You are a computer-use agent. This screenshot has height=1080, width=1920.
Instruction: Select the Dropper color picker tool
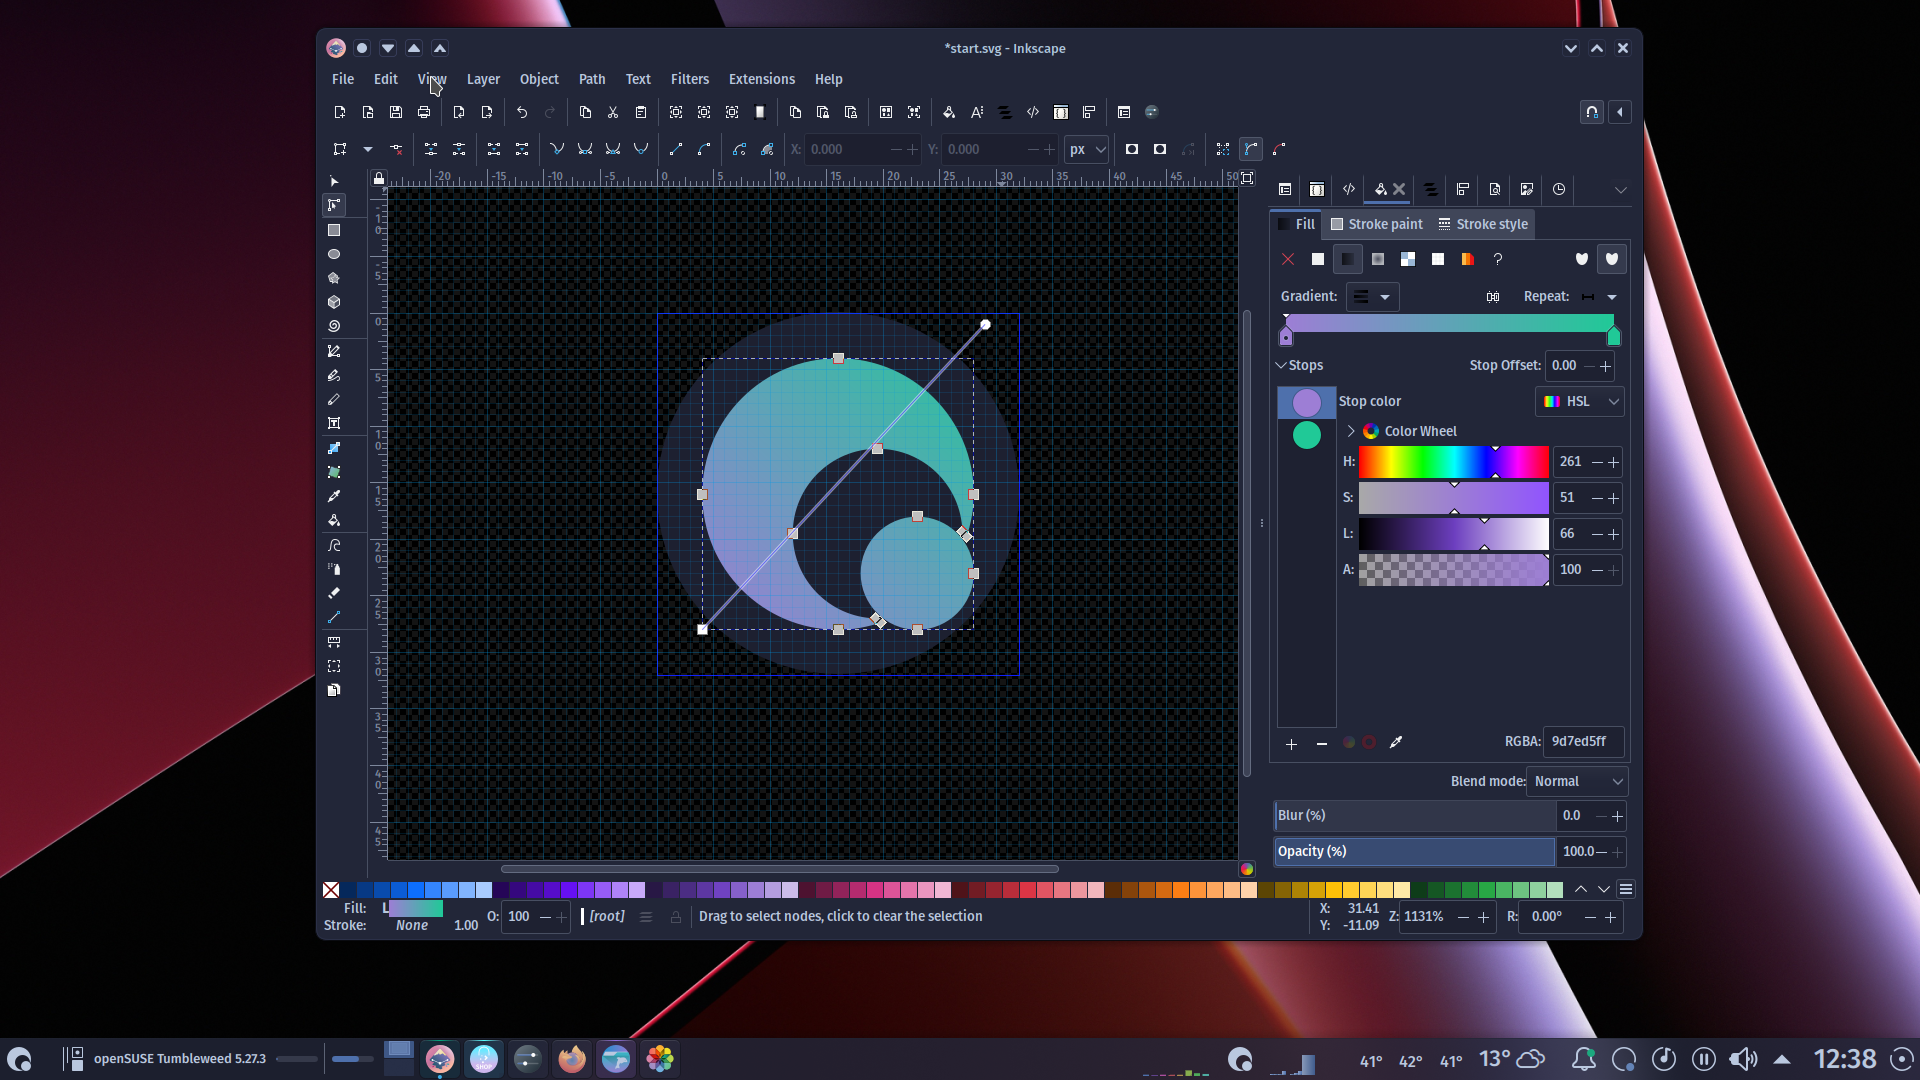[x=334, y=496]
